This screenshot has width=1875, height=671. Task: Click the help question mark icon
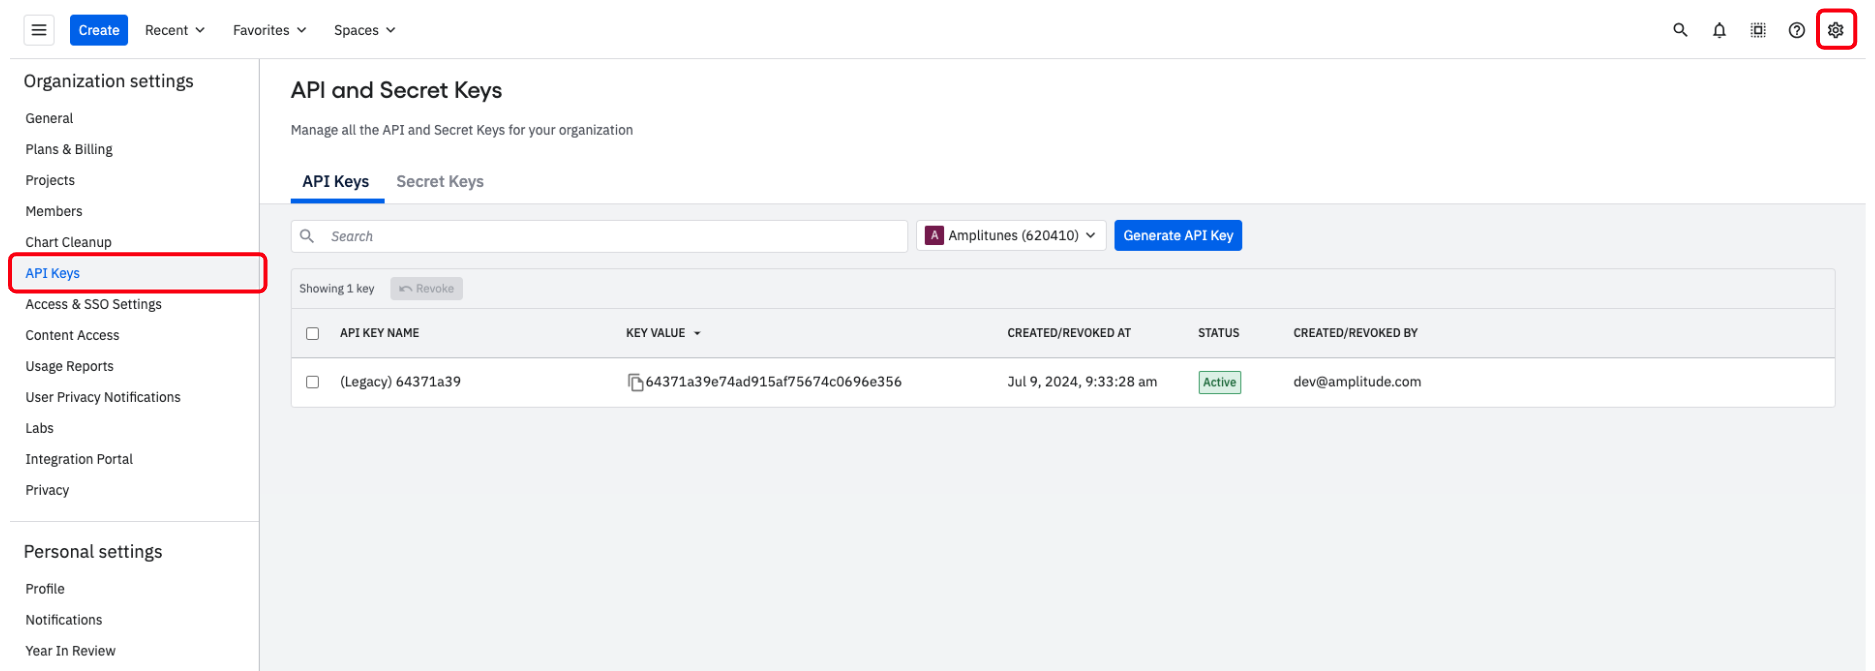point(1797,30)
